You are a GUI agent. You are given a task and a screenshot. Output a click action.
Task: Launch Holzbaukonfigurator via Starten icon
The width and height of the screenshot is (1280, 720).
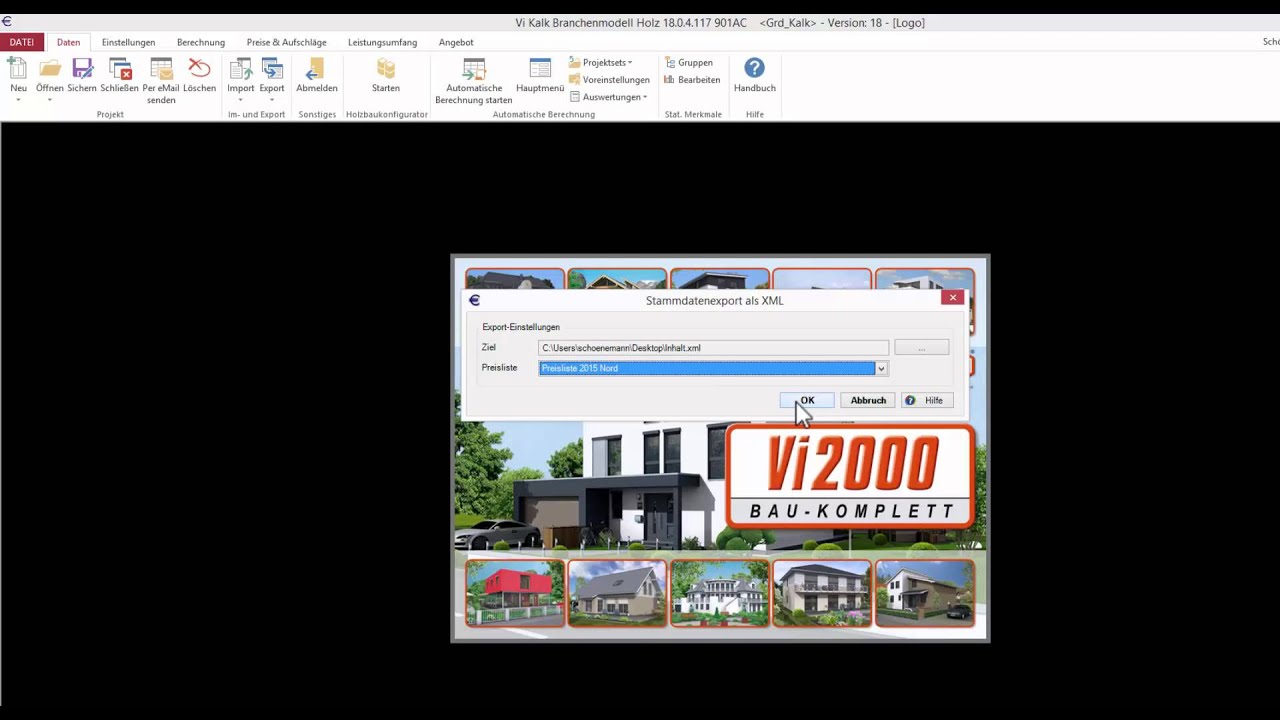[386, 69]
